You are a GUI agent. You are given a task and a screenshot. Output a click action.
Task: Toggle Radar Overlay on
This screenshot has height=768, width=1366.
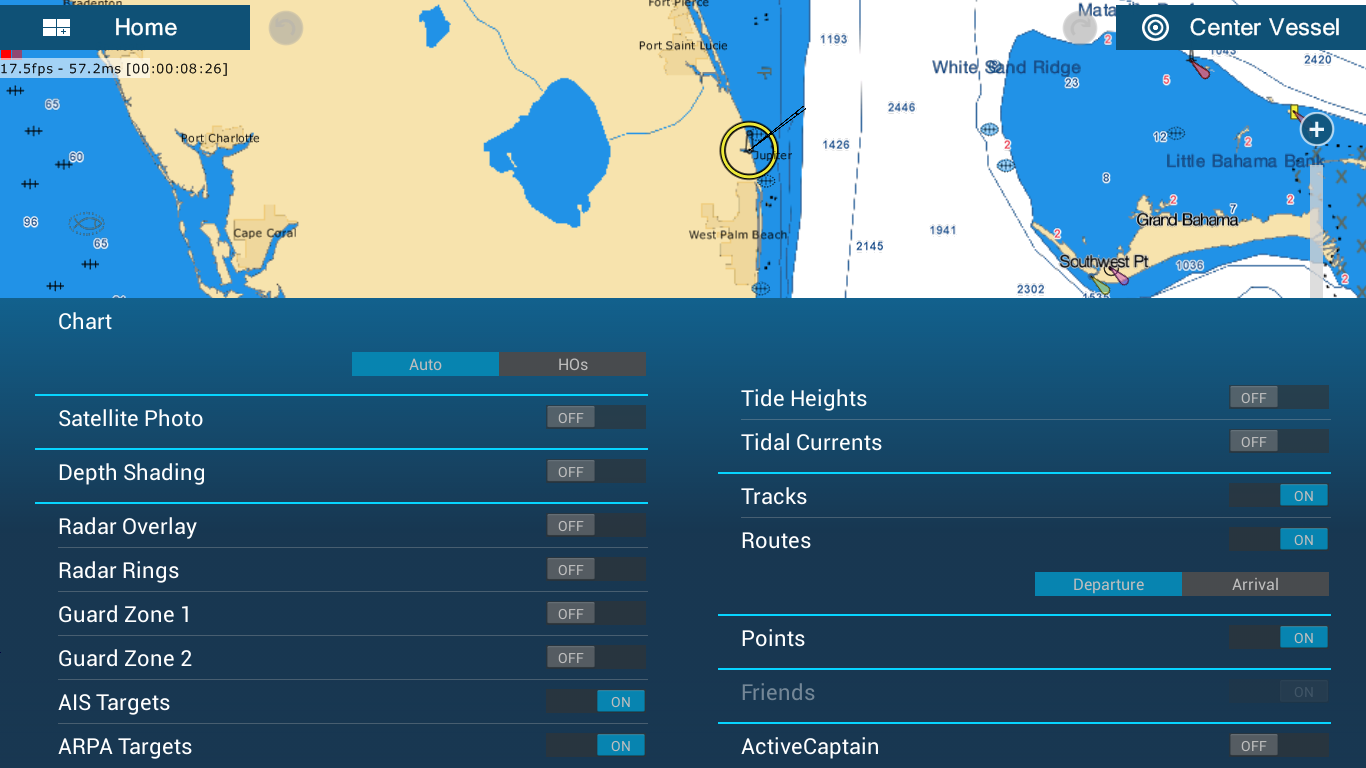pos(595,526)
